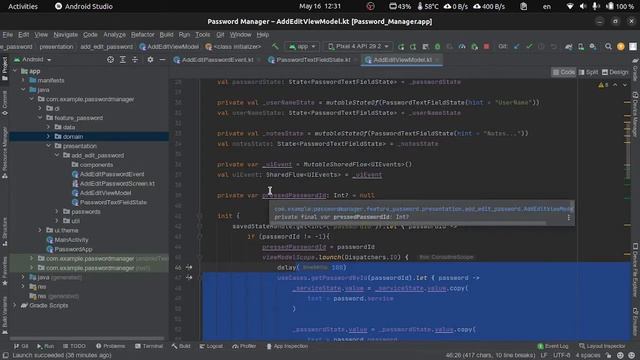Screen dimensions: 640x360
Task: Sync project with Gradle files icon
Action: (x=569, y=47)
